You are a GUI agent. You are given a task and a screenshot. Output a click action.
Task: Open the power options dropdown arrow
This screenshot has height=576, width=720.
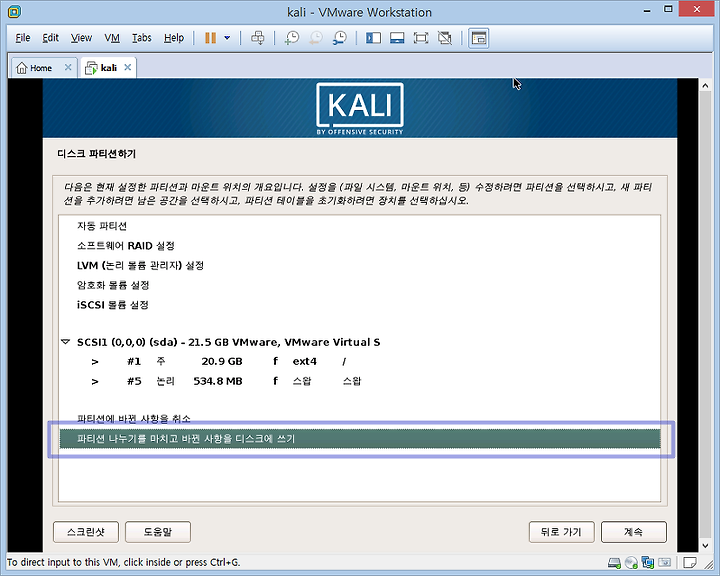pyautogui.click(x=227, y=38)
